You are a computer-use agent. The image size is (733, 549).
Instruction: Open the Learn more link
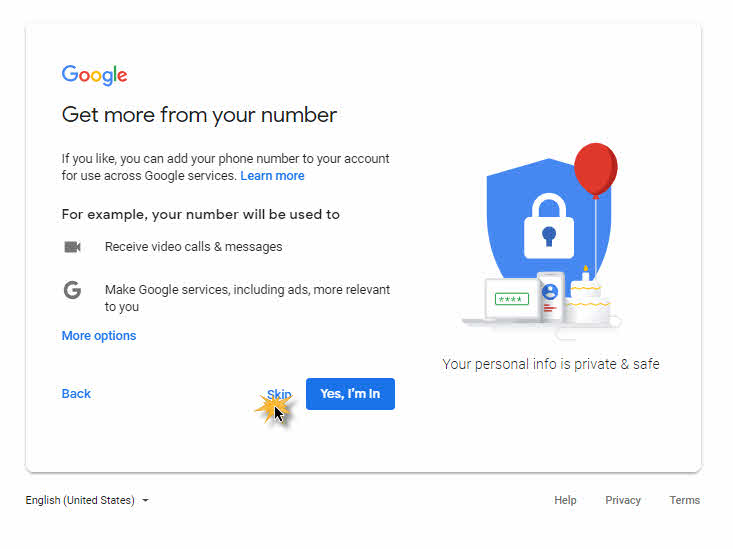(272, 176)
